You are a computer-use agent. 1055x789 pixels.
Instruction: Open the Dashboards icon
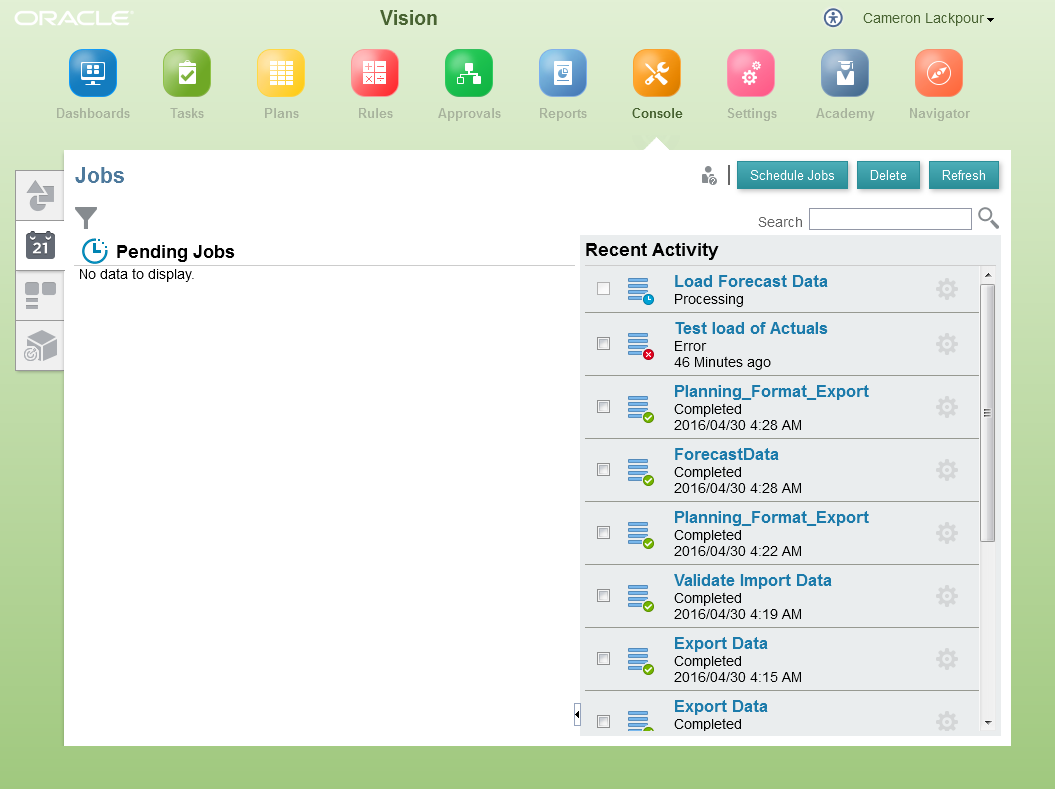click(93, 73)
